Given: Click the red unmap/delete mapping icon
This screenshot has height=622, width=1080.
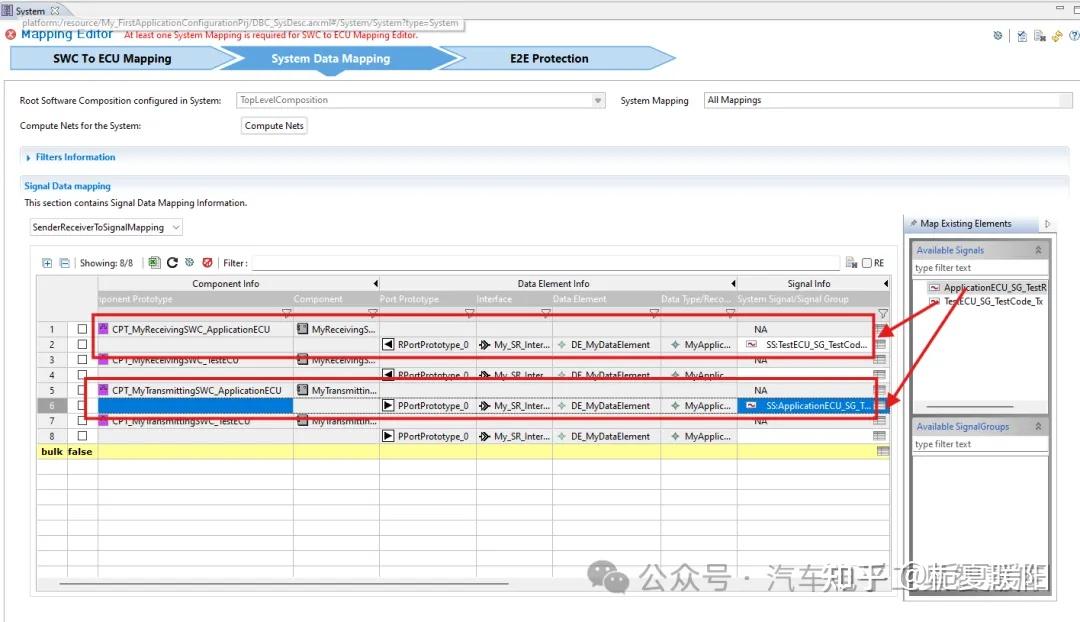Looking at the screenshot, I should coord(208,262).
